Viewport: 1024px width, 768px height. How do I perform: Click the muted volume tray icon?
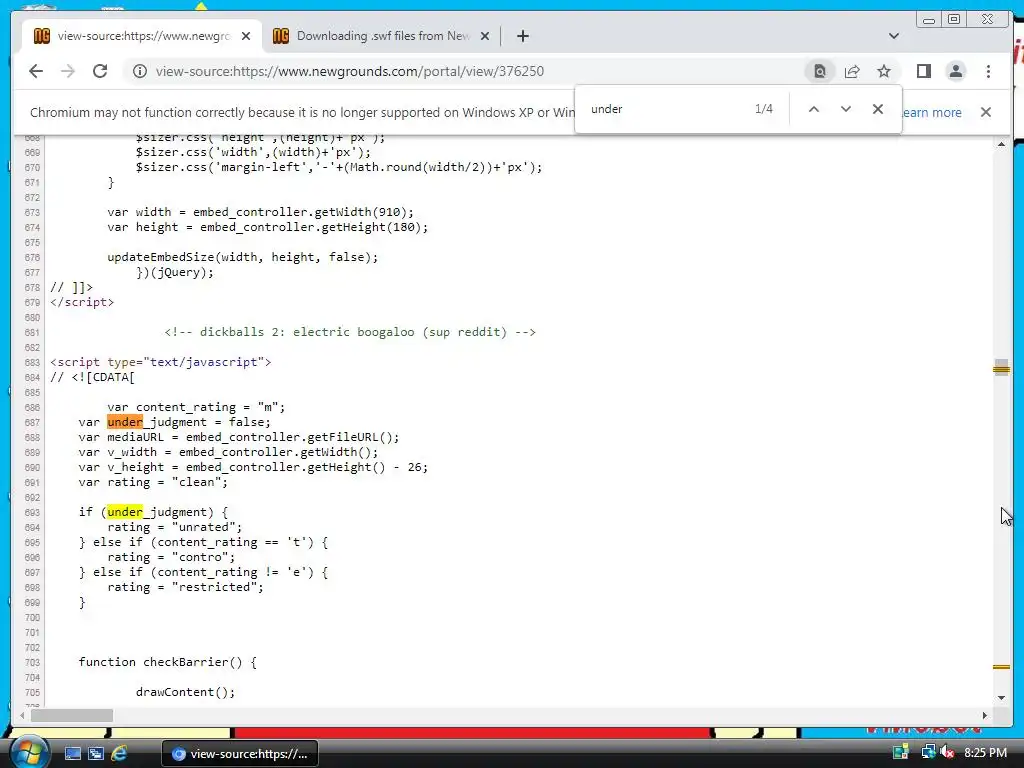[x=947, y=752]
